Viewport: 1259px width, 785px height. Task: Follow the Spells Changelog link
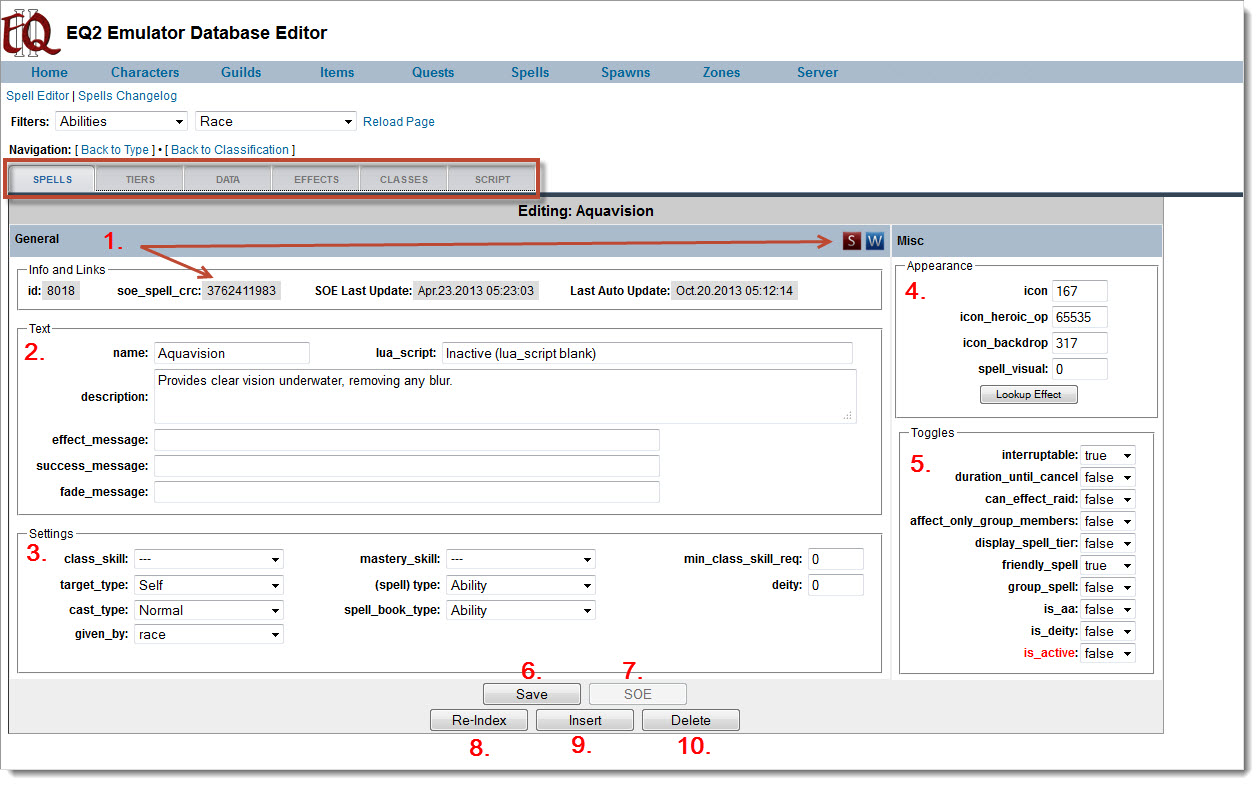pyautogui.click(x=127, y=96)
